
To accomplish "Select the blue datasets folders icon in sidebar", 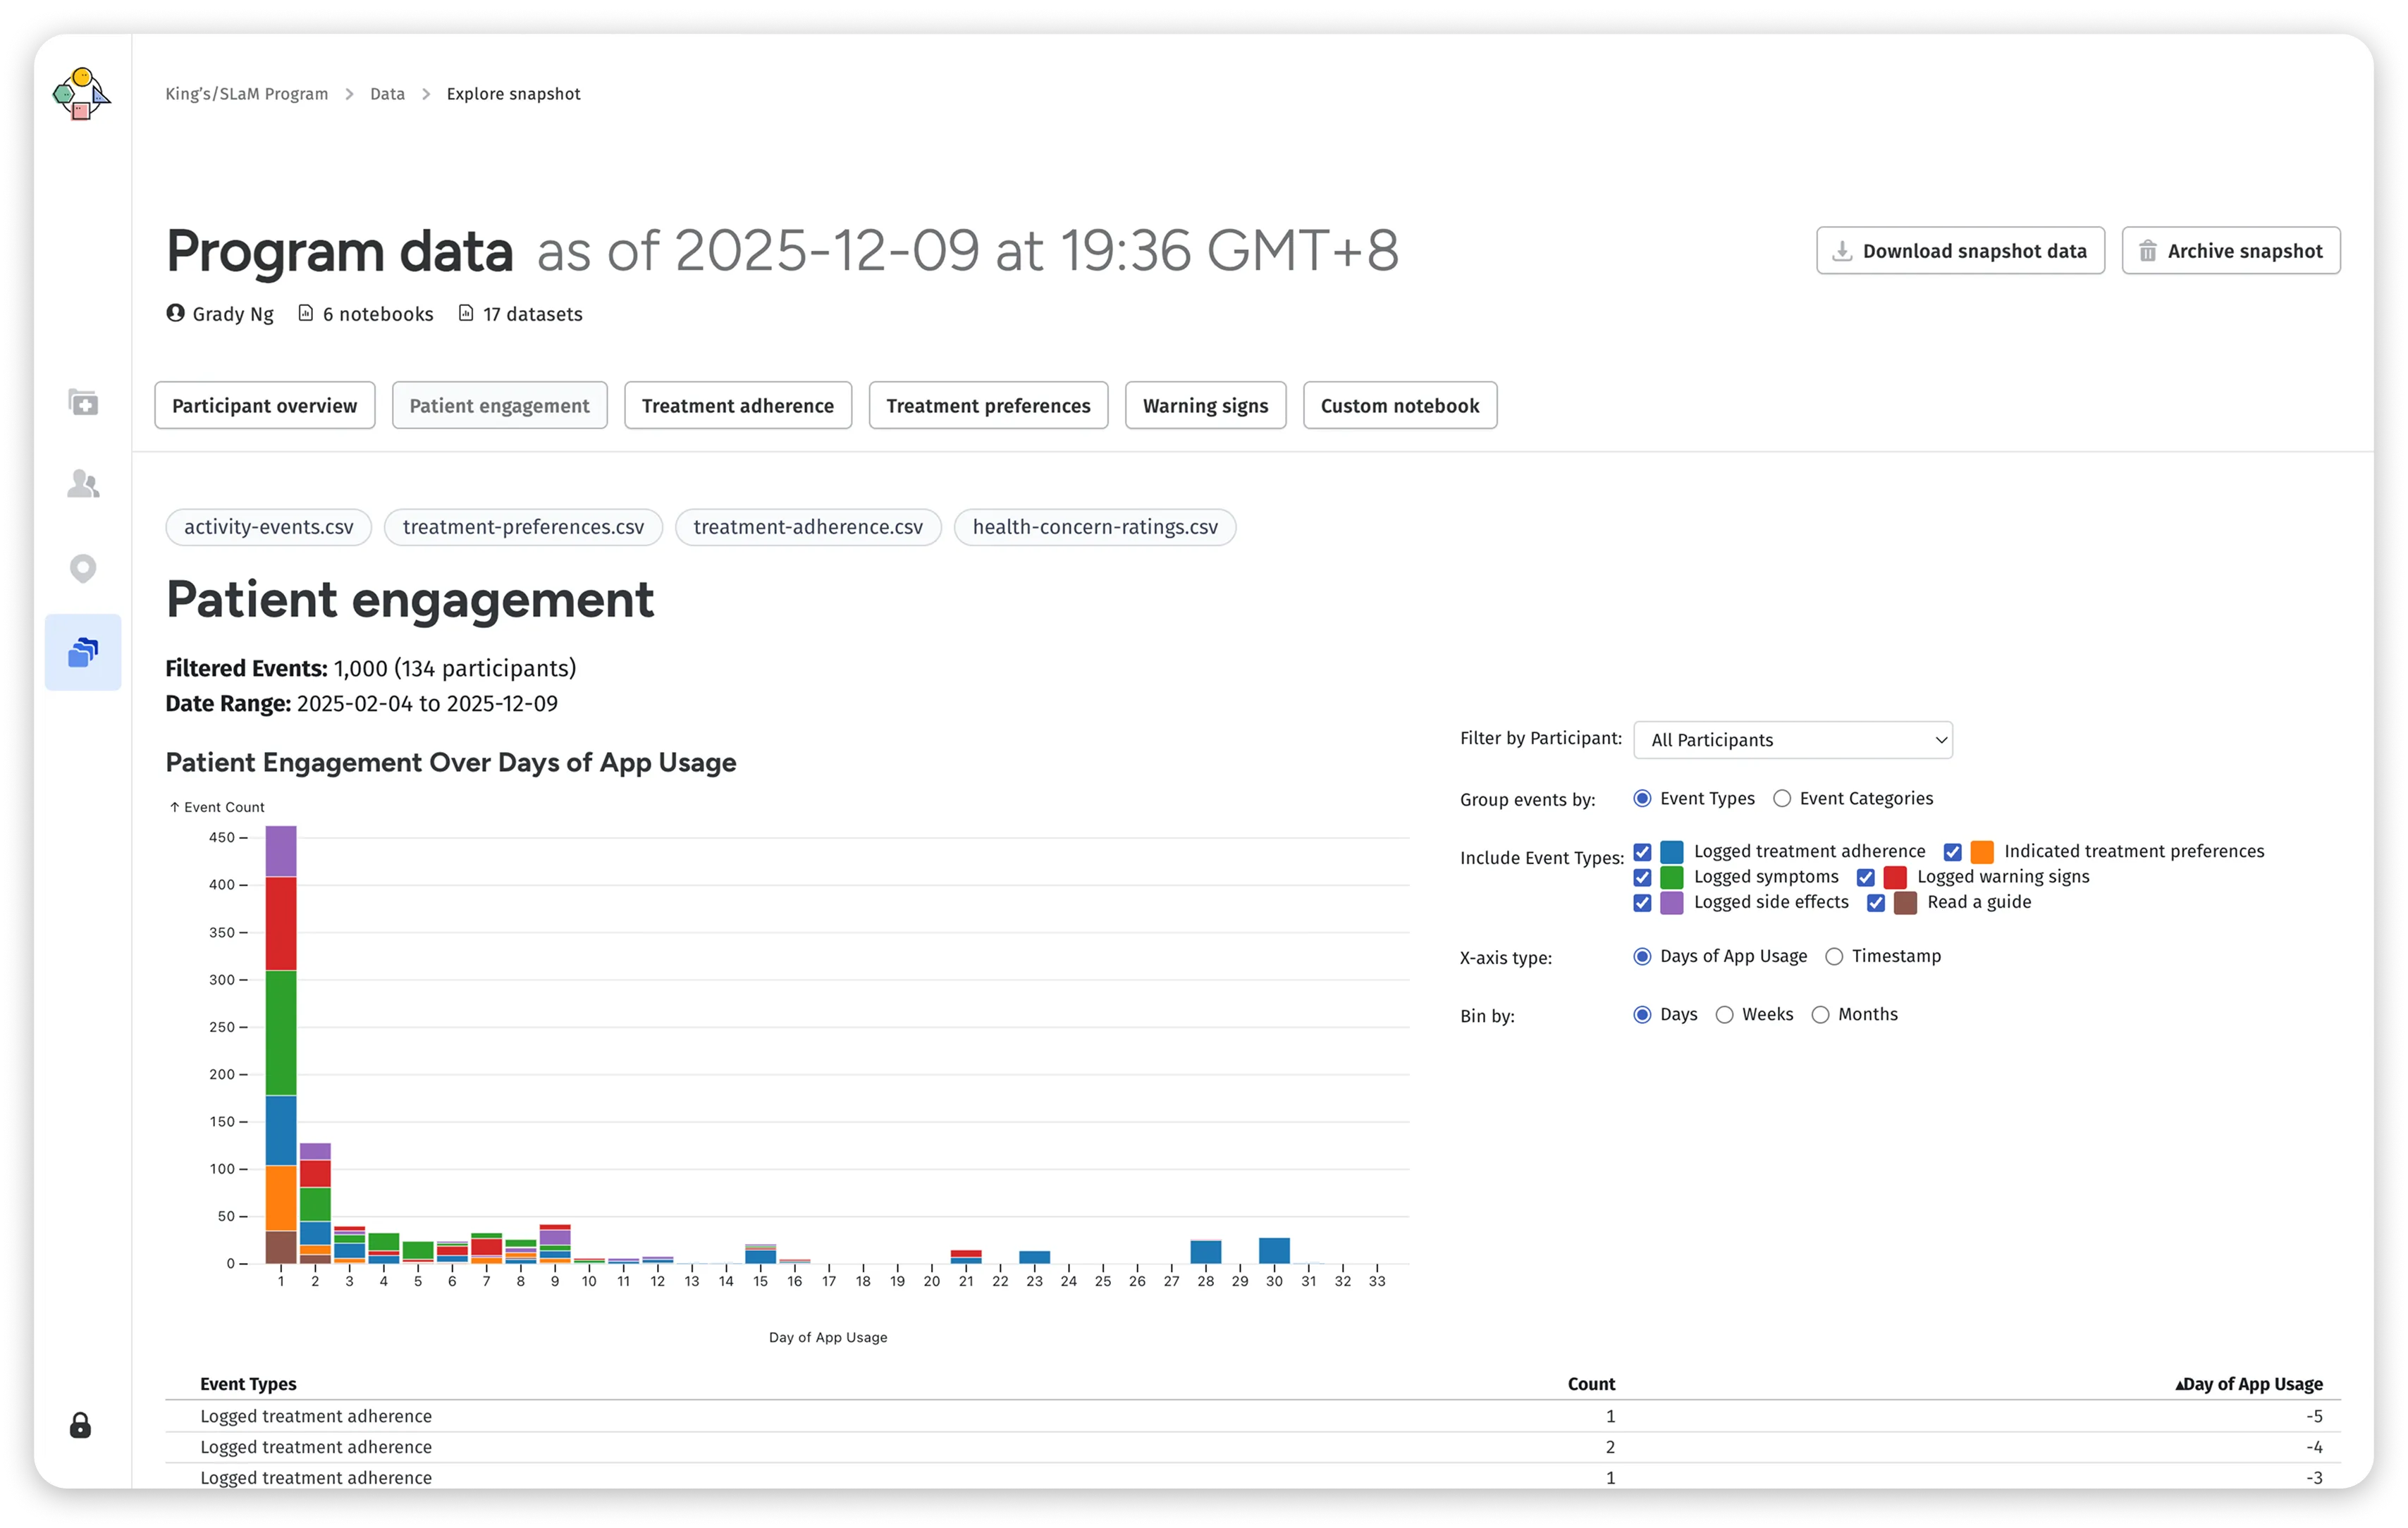I will 83,652.
